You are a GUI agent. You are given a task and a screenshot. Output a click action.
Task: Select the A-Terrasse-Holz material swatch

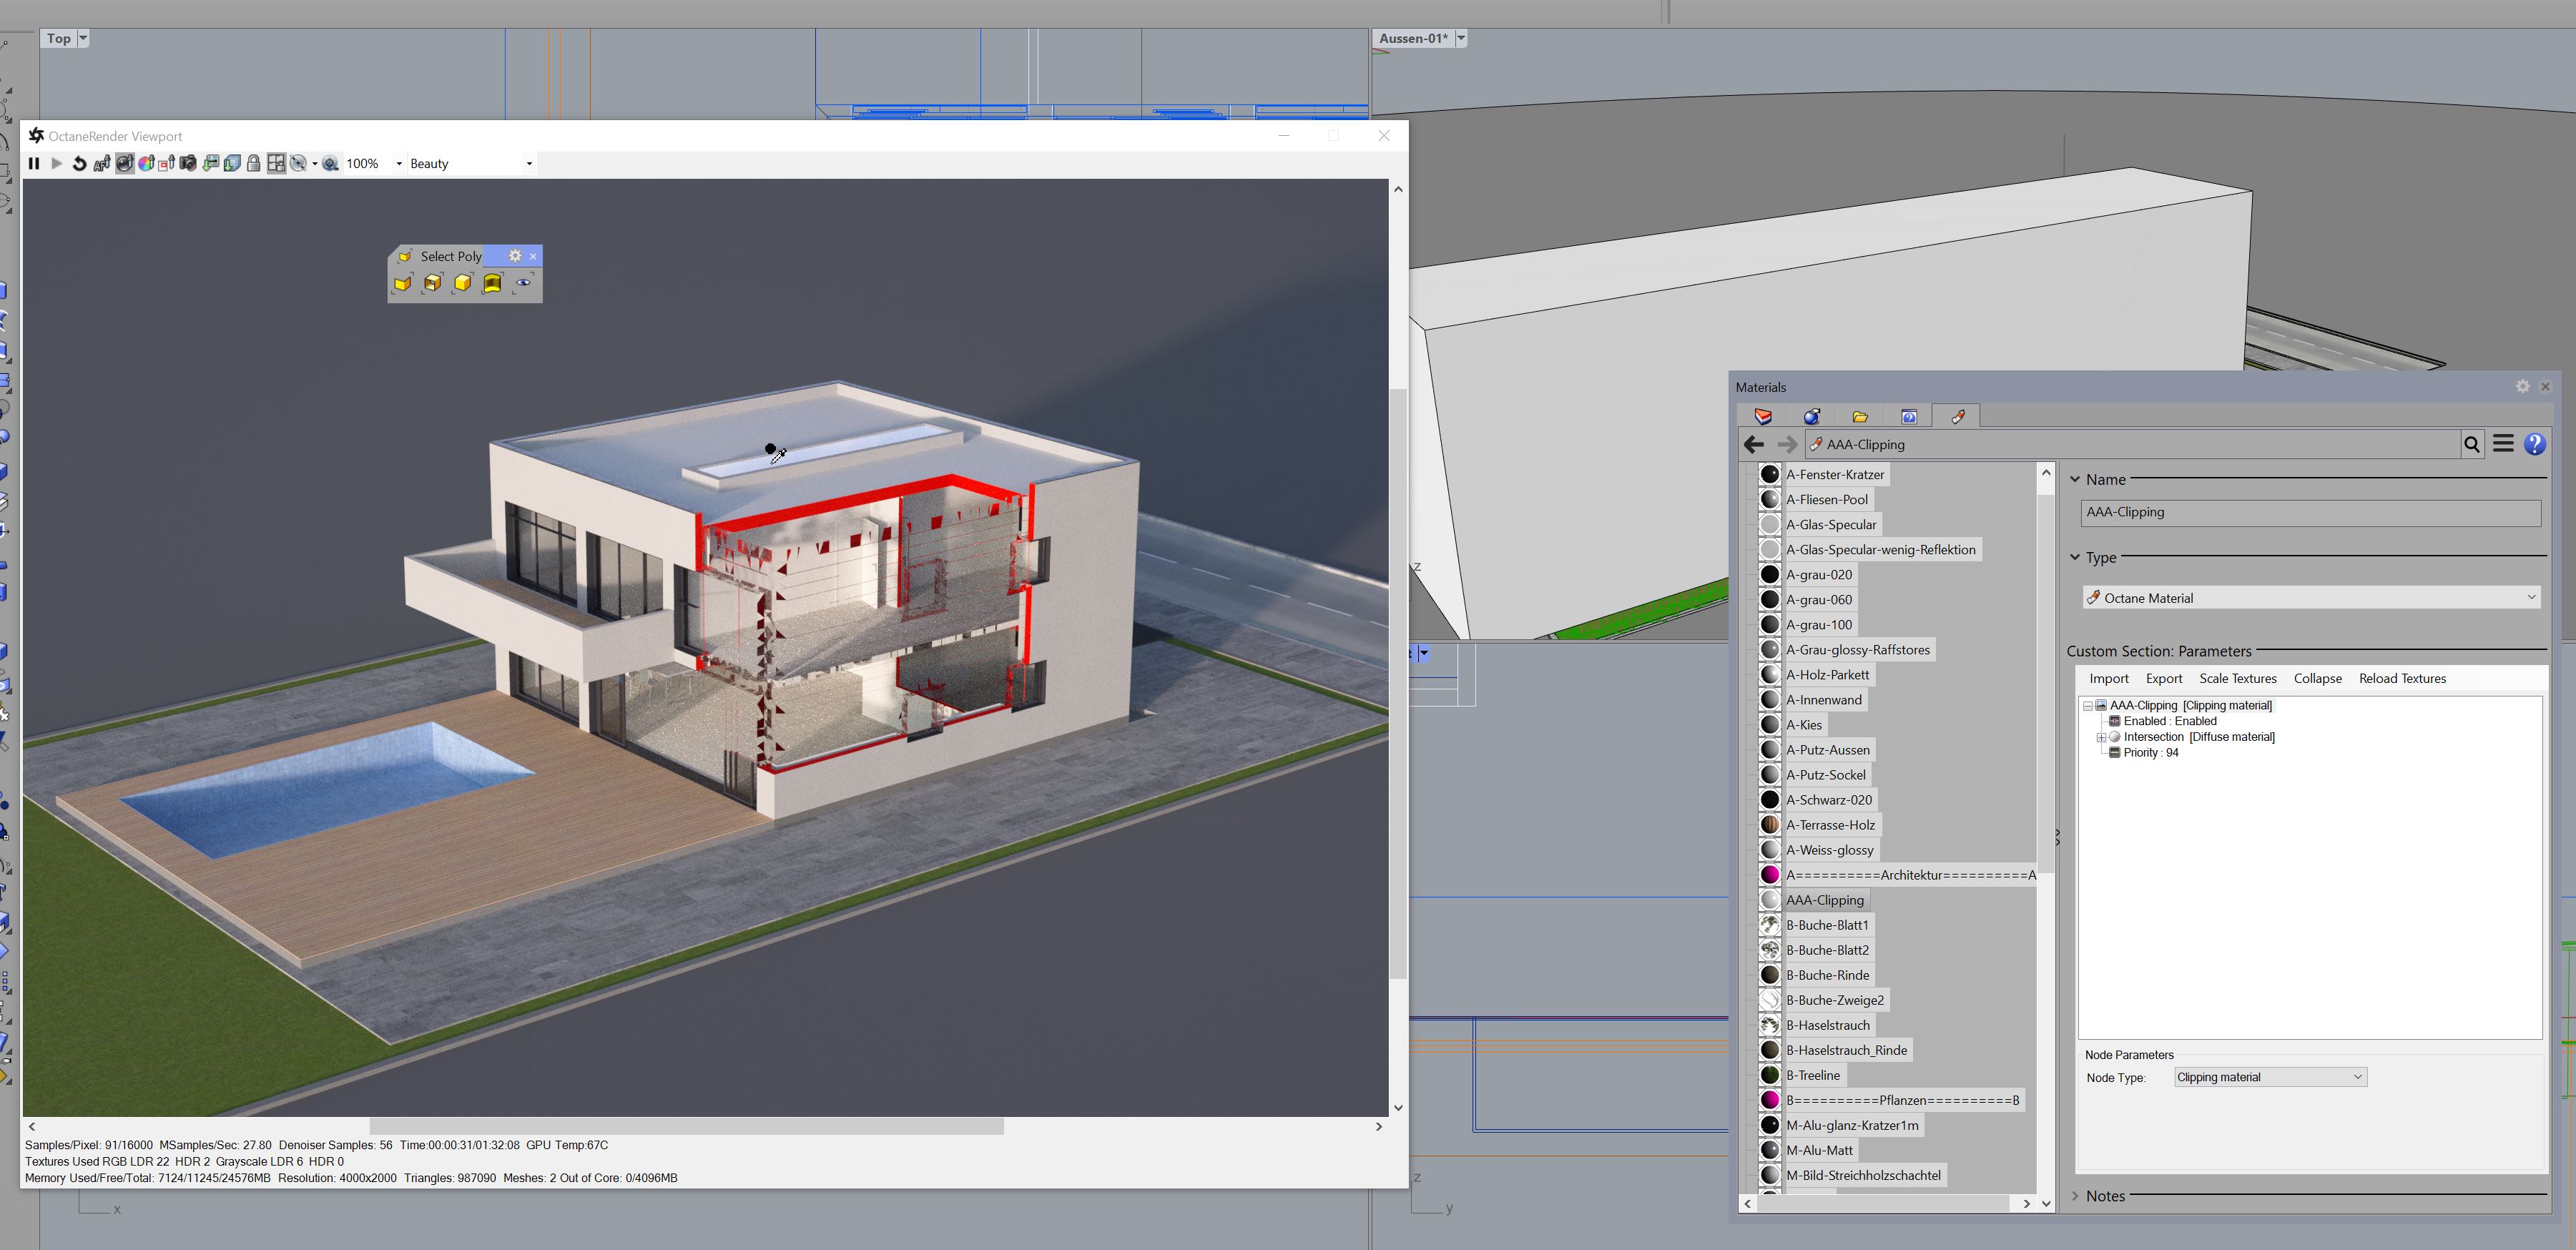point(1770,825)
